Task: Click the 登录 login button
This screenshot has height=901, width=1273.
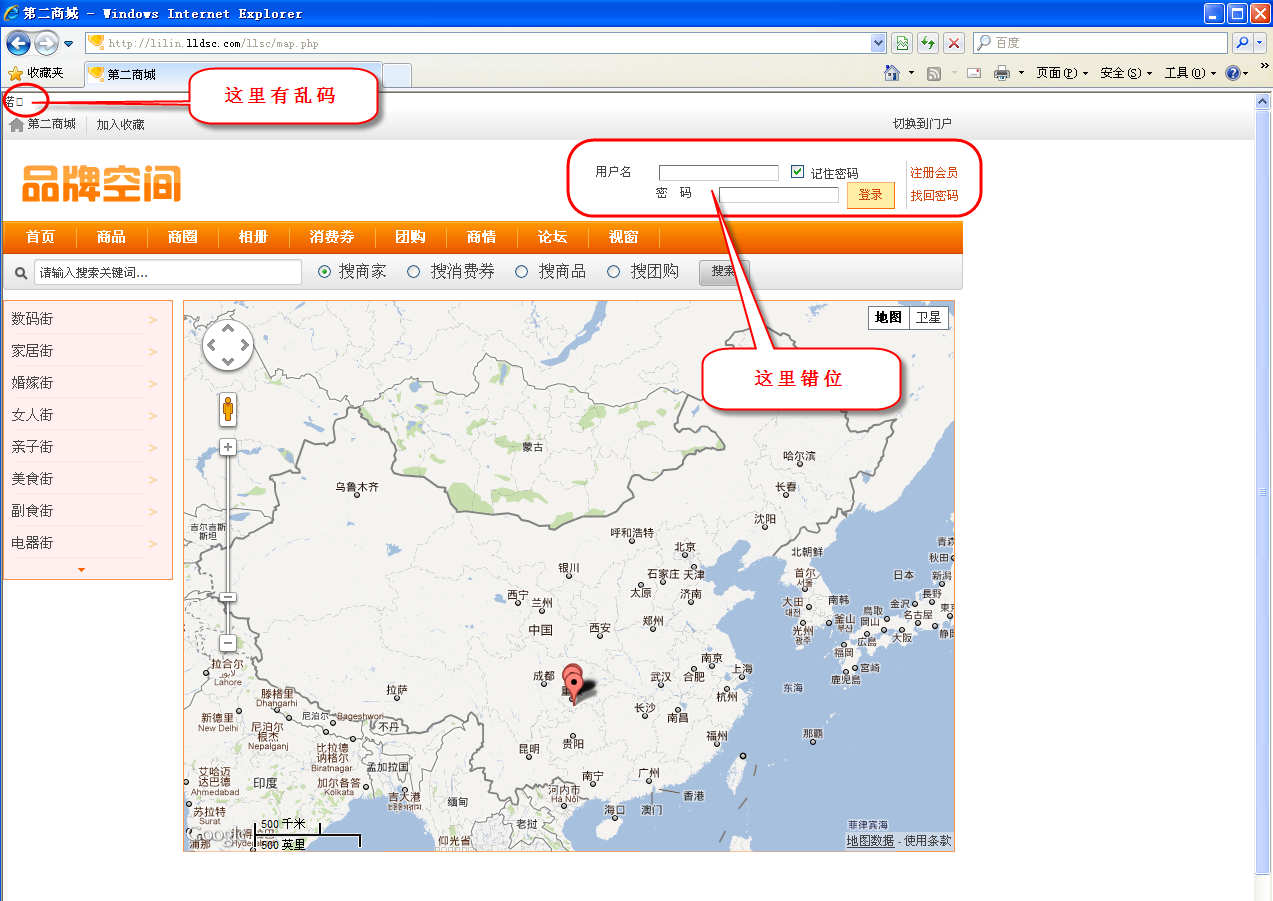Action: [x=870, y=195]
